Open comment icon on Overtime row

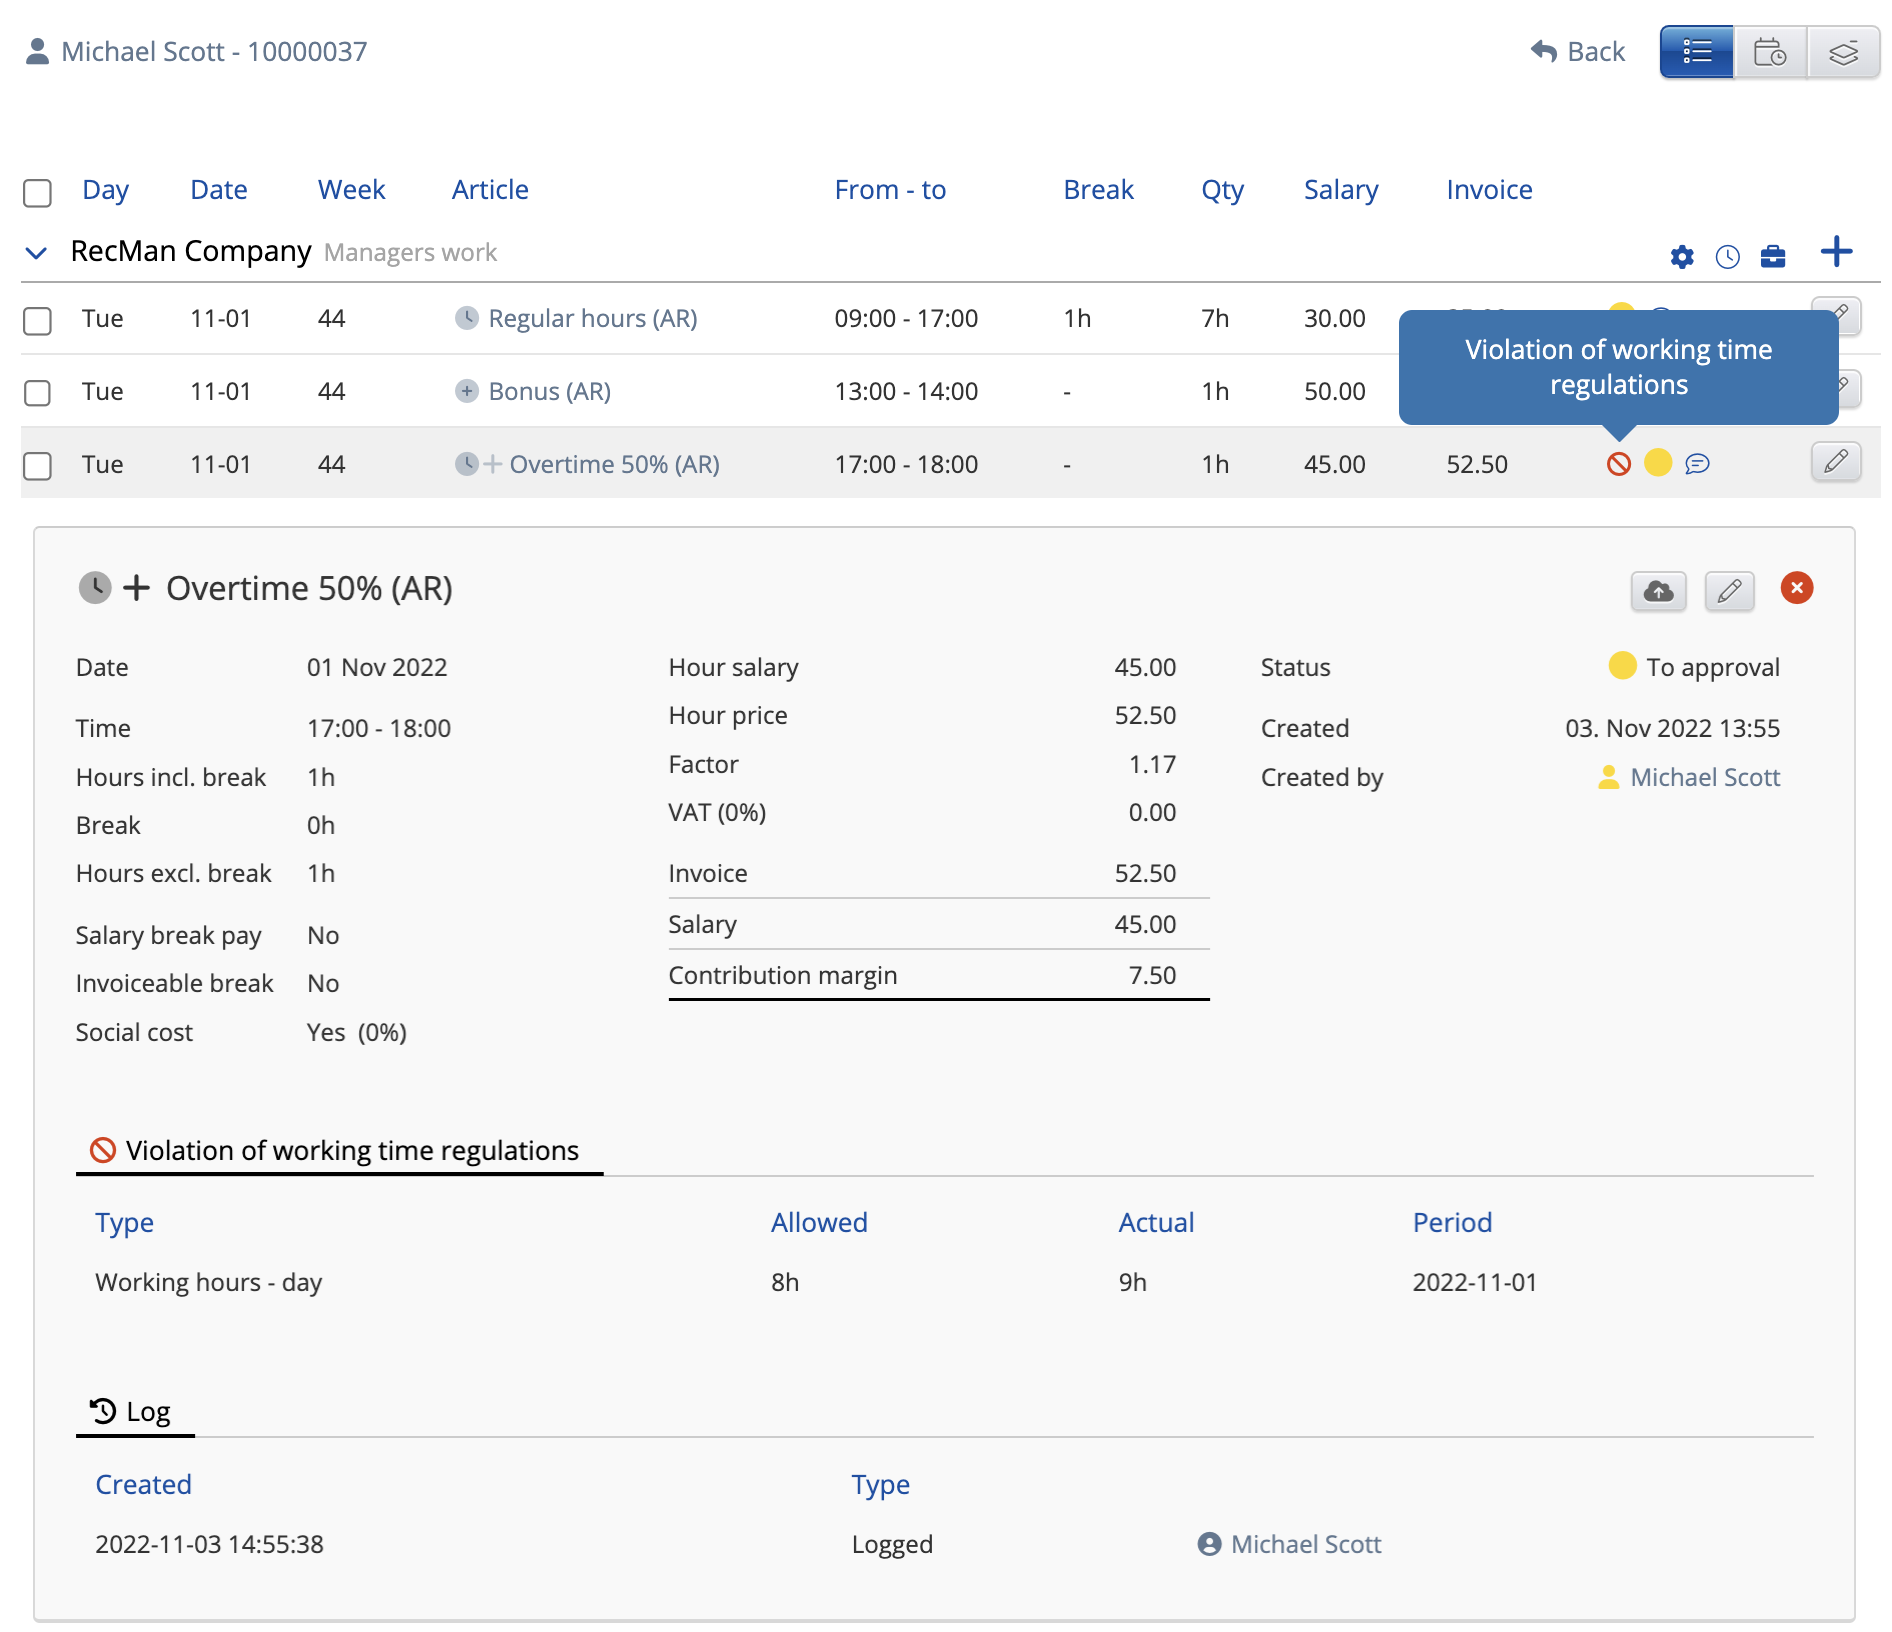(1697, 464)
